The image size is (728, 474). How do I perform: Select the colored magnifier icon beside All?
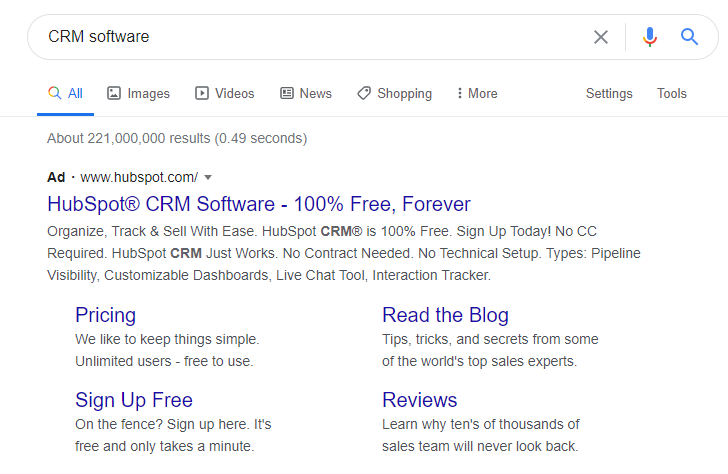click(54, 93)
